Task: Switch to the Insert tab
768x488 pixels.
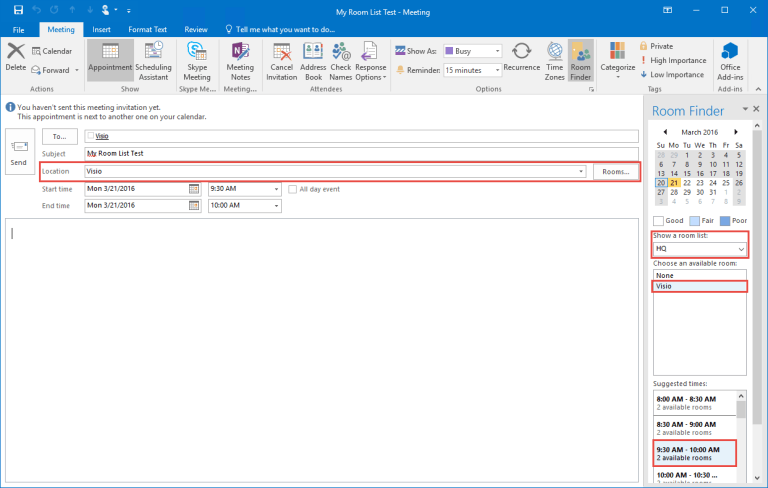Action: click(101, 29)
